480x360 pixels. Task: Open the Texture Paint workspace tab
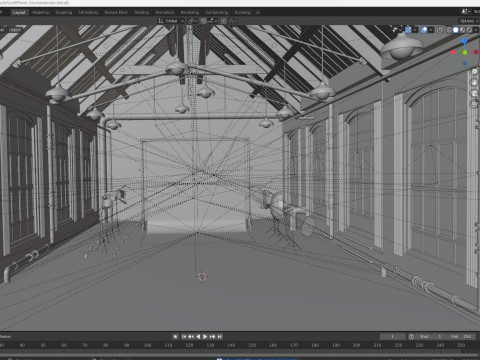point(116,12)
